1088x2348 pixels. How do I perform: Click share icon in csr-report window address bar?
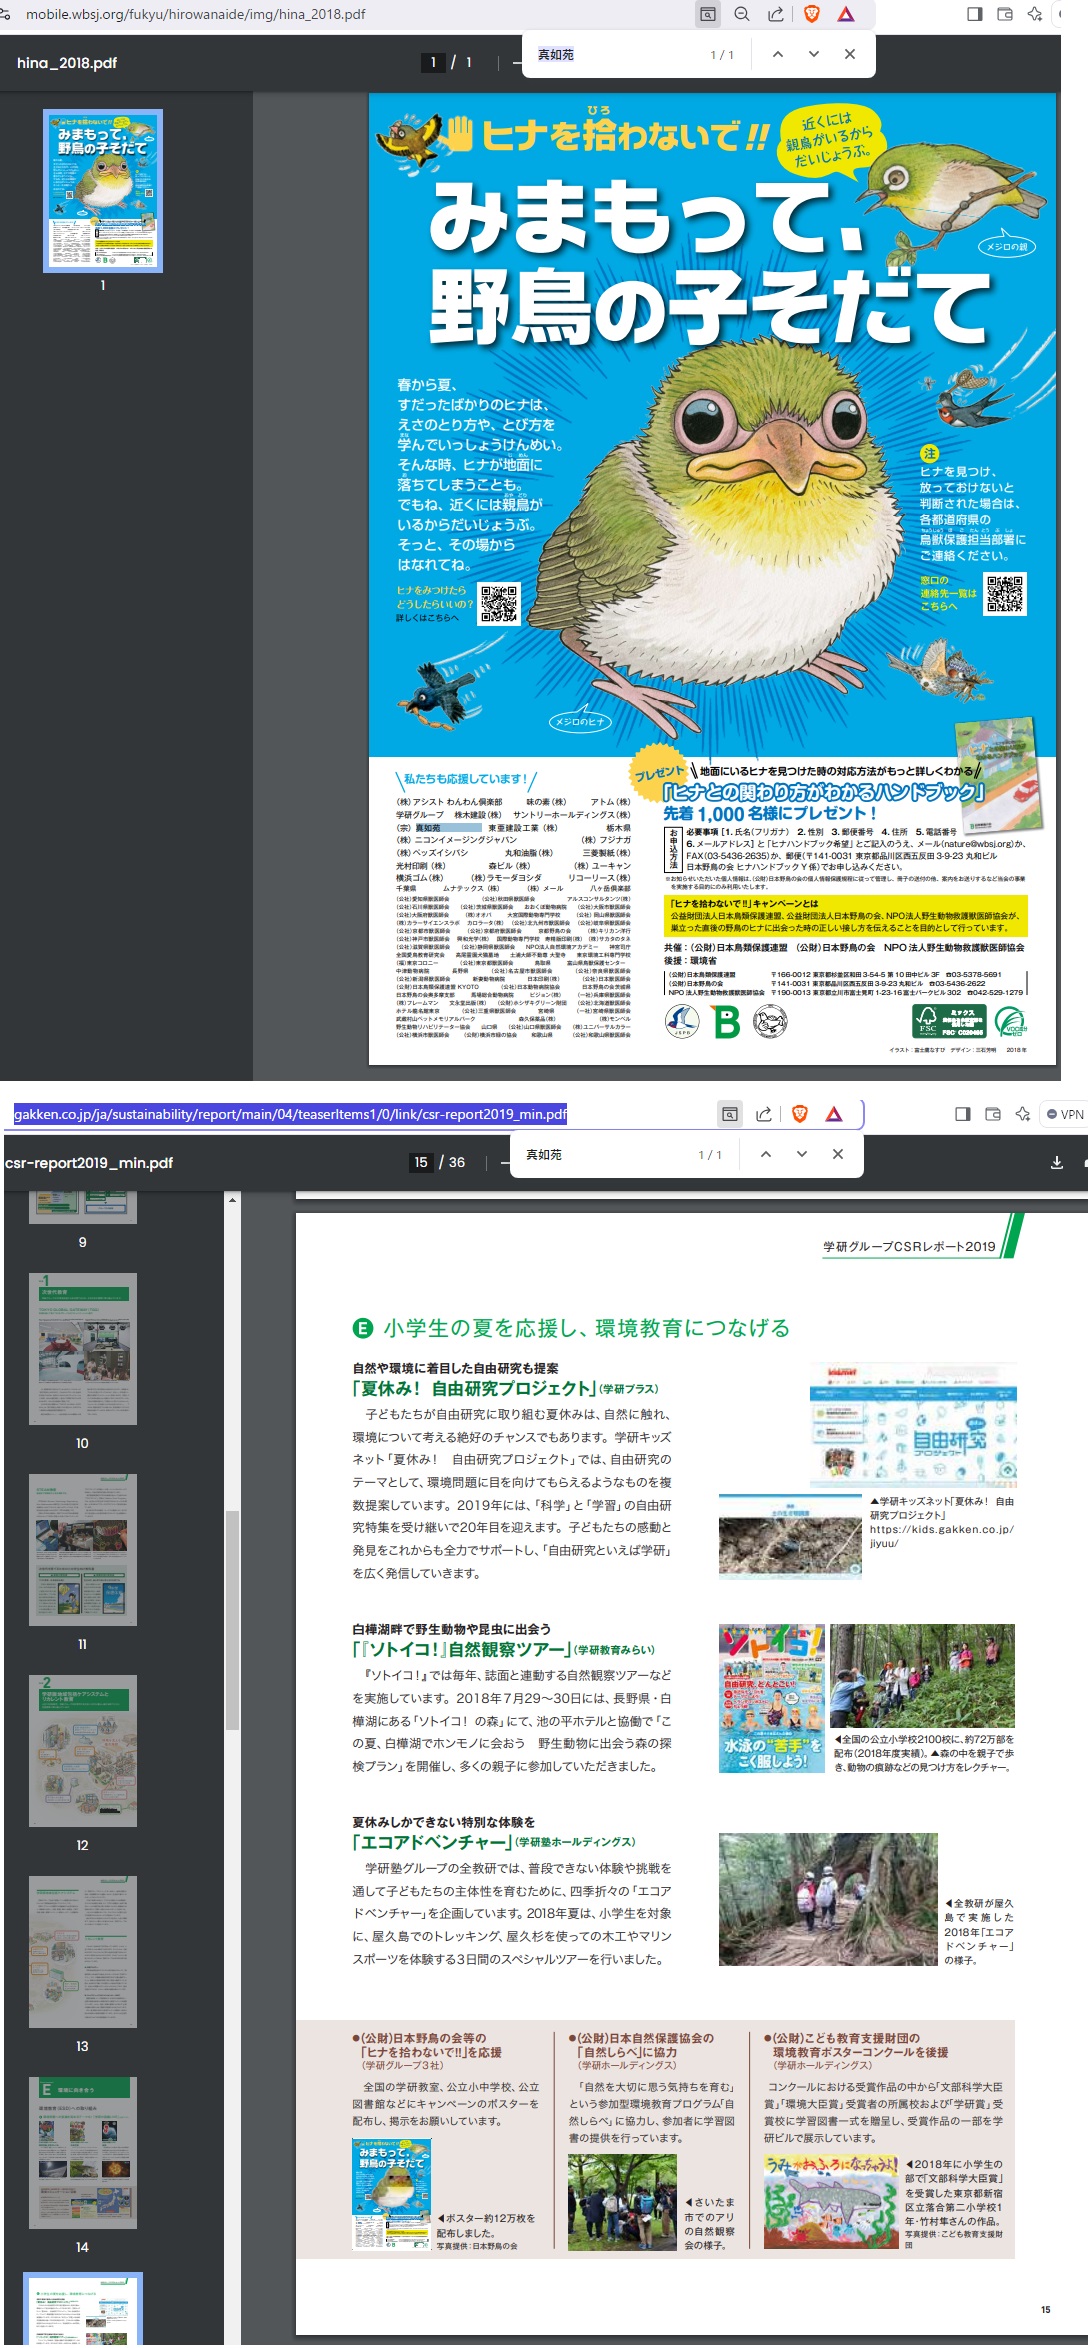[764, 1114]
